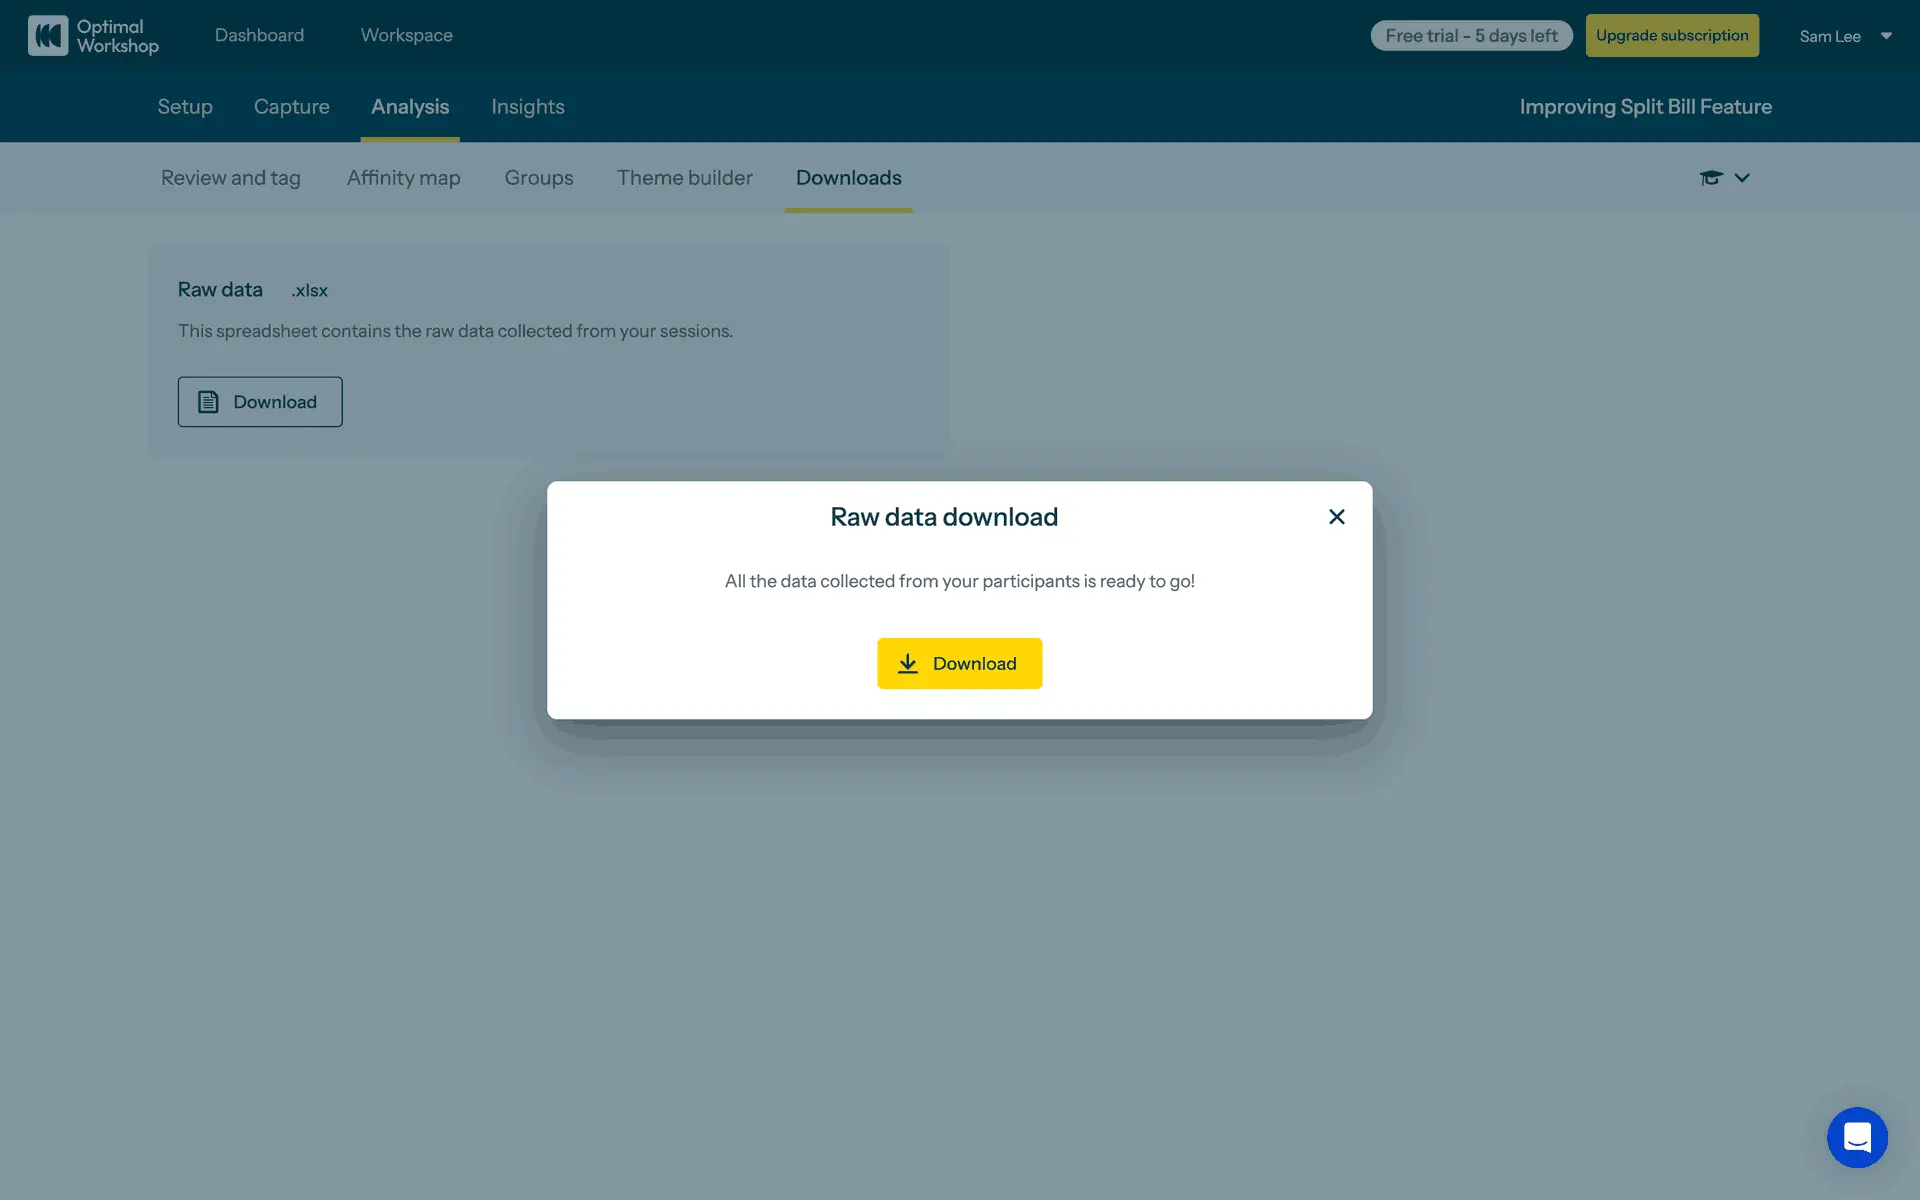Click the Optimal Workshop logo icon
Image resolution: width=1920 pixels, height=1200 pixels.
pos(48,36)
